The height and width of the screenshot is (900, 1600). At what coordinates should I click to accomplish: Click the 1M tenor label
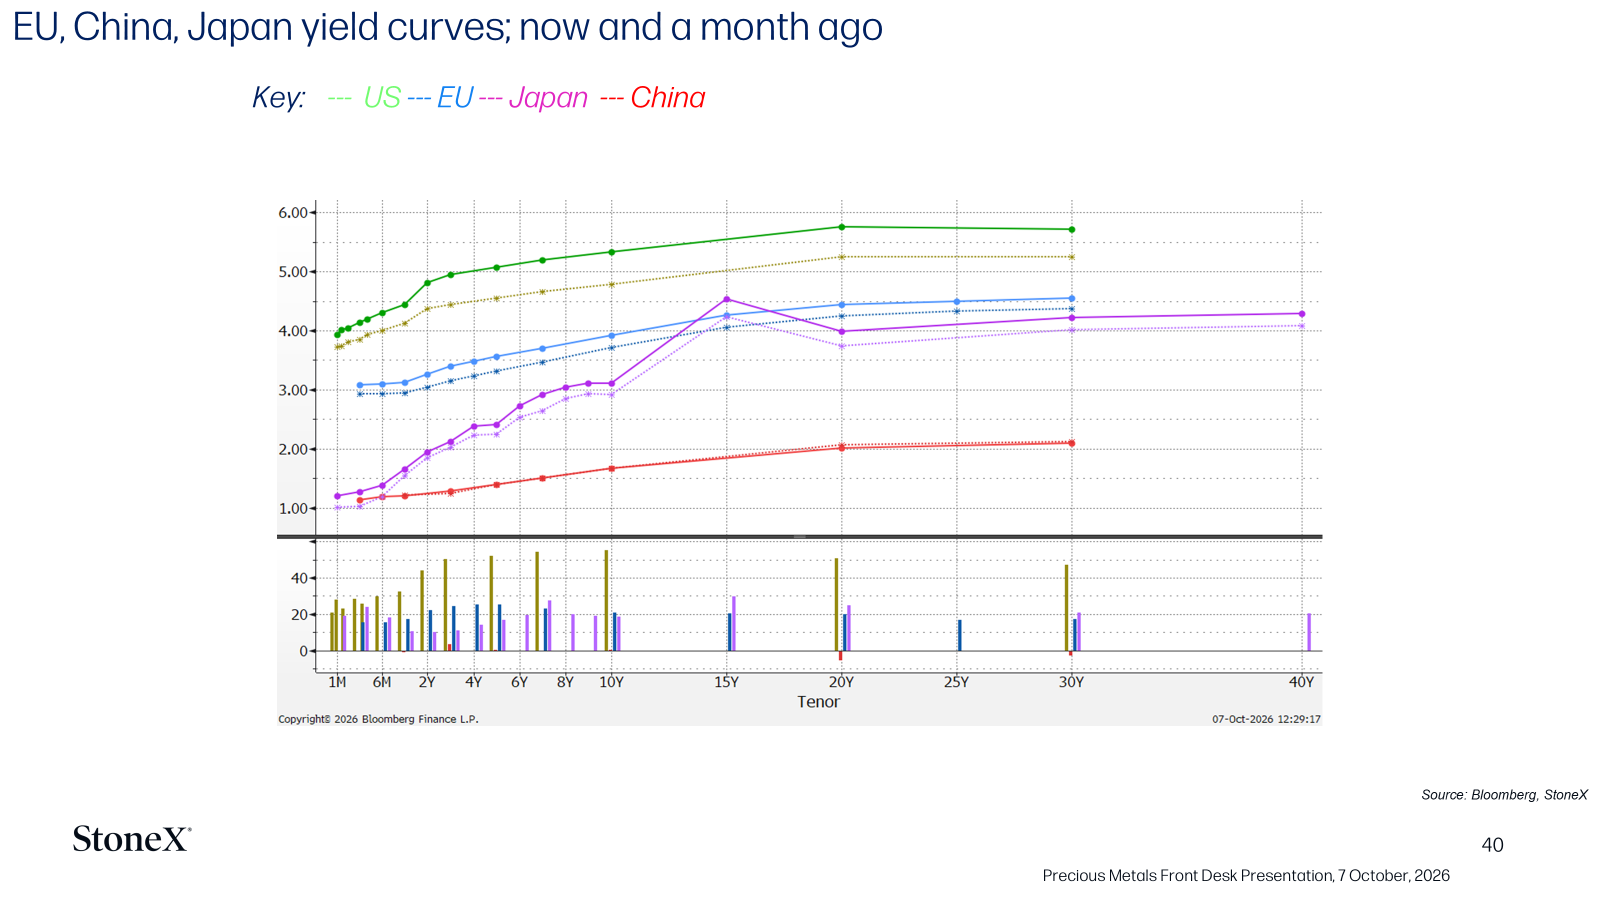(x=337, y=682)
